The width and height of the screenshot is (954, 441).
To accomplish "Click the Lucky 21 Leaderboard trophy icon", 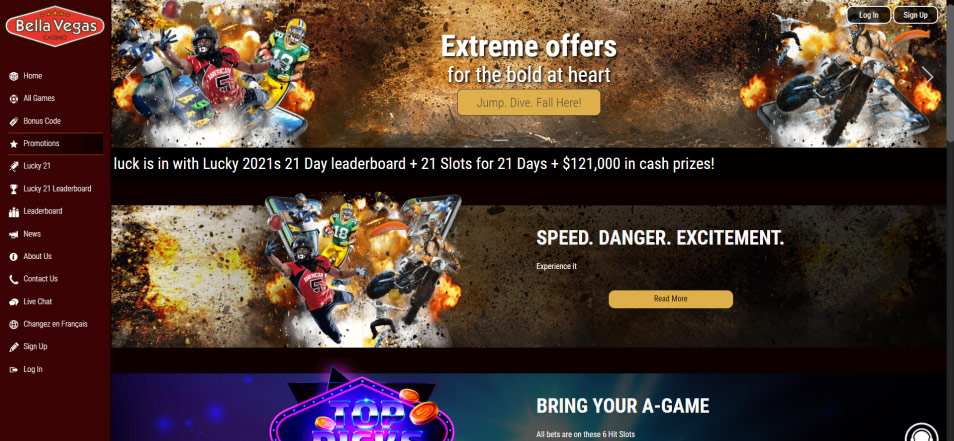I will click(x=13, y=189).
